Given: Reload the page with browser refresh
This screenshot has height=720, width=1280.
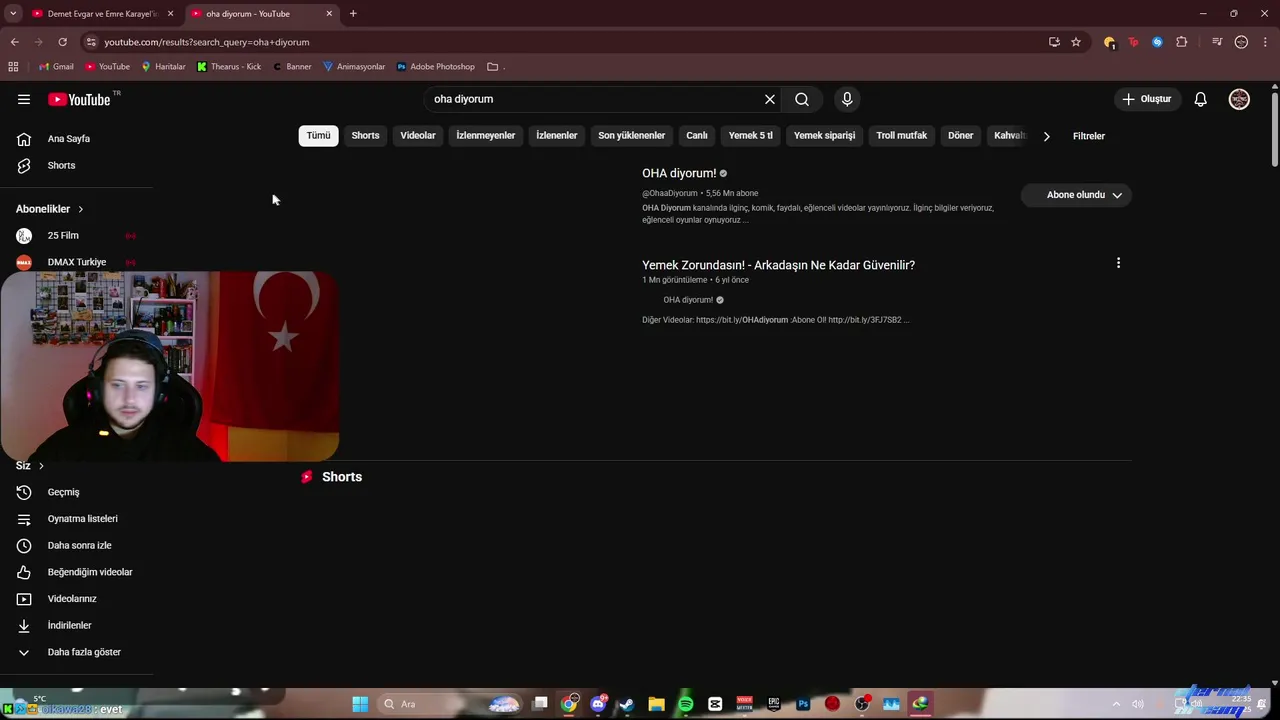Looking at the screenshot, I should tap(62, 42).
